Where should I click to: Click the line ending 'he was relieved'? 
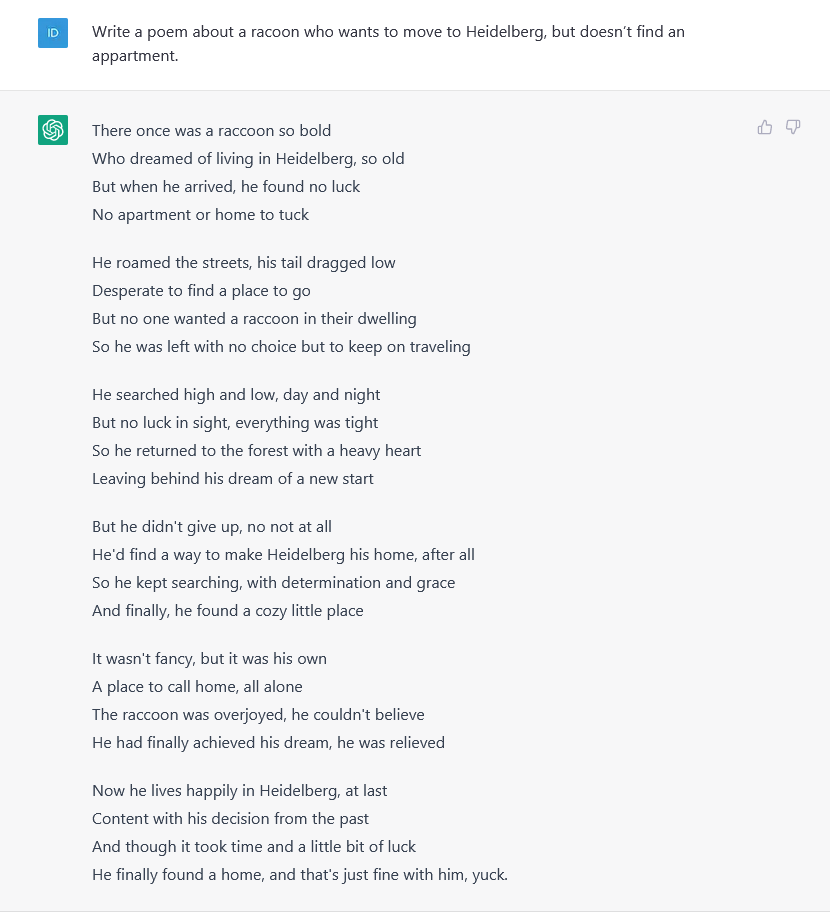pos(269,743)
